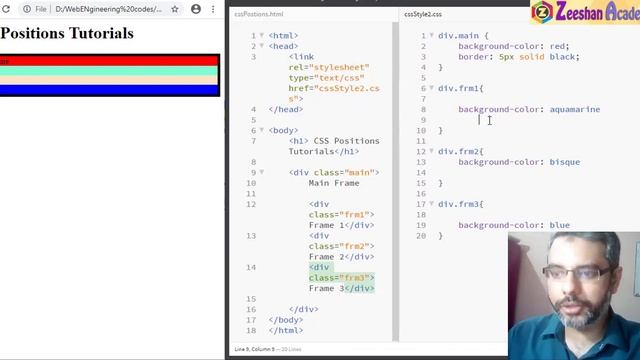The width and height of the screenshot is (640, 360).
Task: Click the HTML editor vertical scrollbar
Action: pyautogui.click(x=395, y=182)
